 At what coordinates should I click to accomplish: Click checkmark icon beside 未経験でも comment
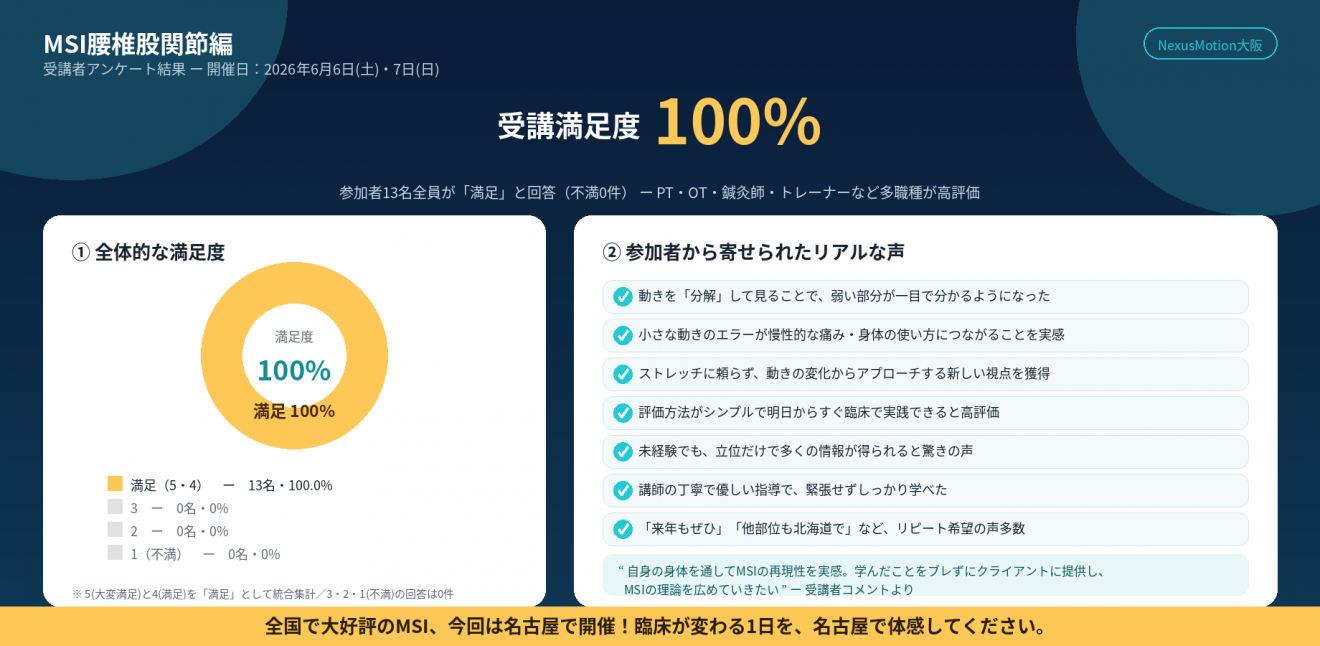623,451
